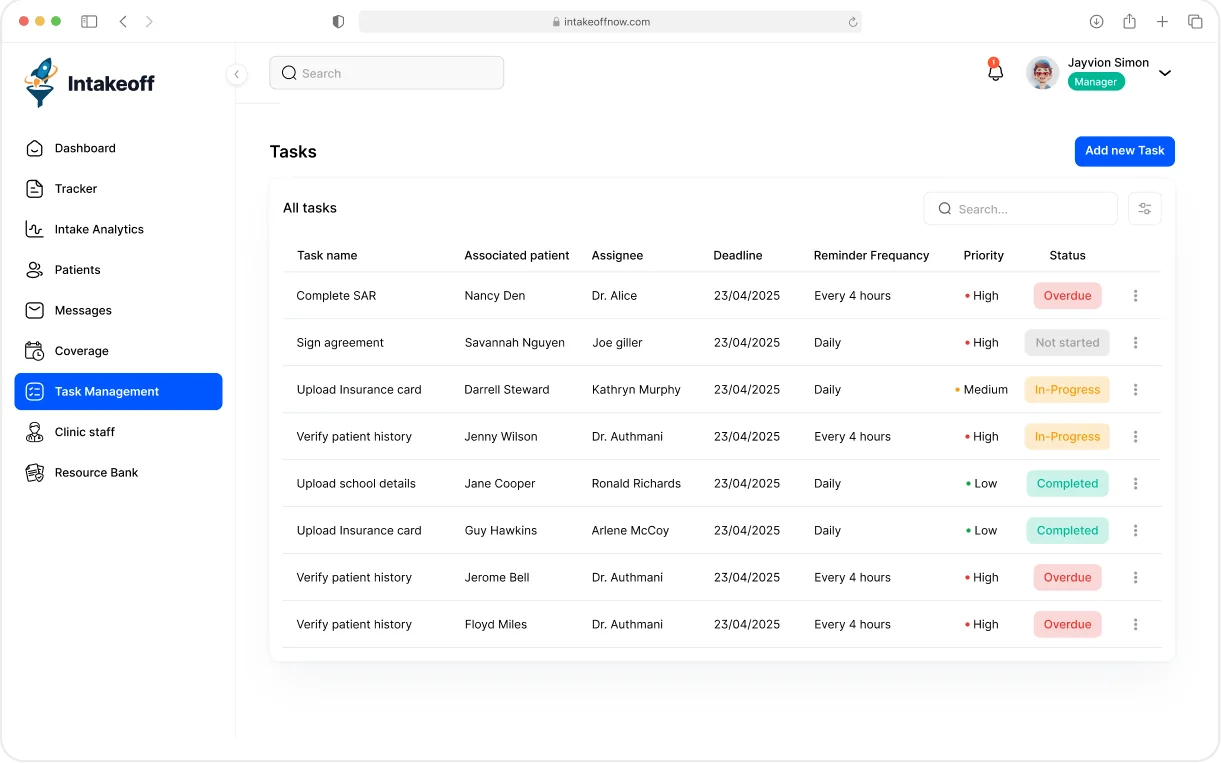Screen dimensions: 1221x763
Task: Click the browser share icon
Action: click(x=1129, y=21)
